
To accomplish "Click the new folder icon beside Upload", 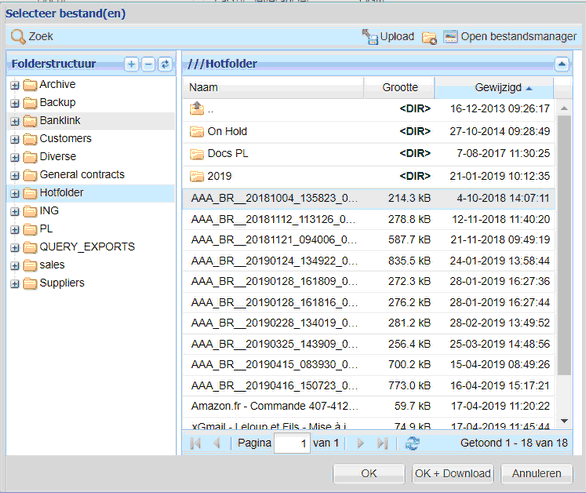I will click(429, 38).
